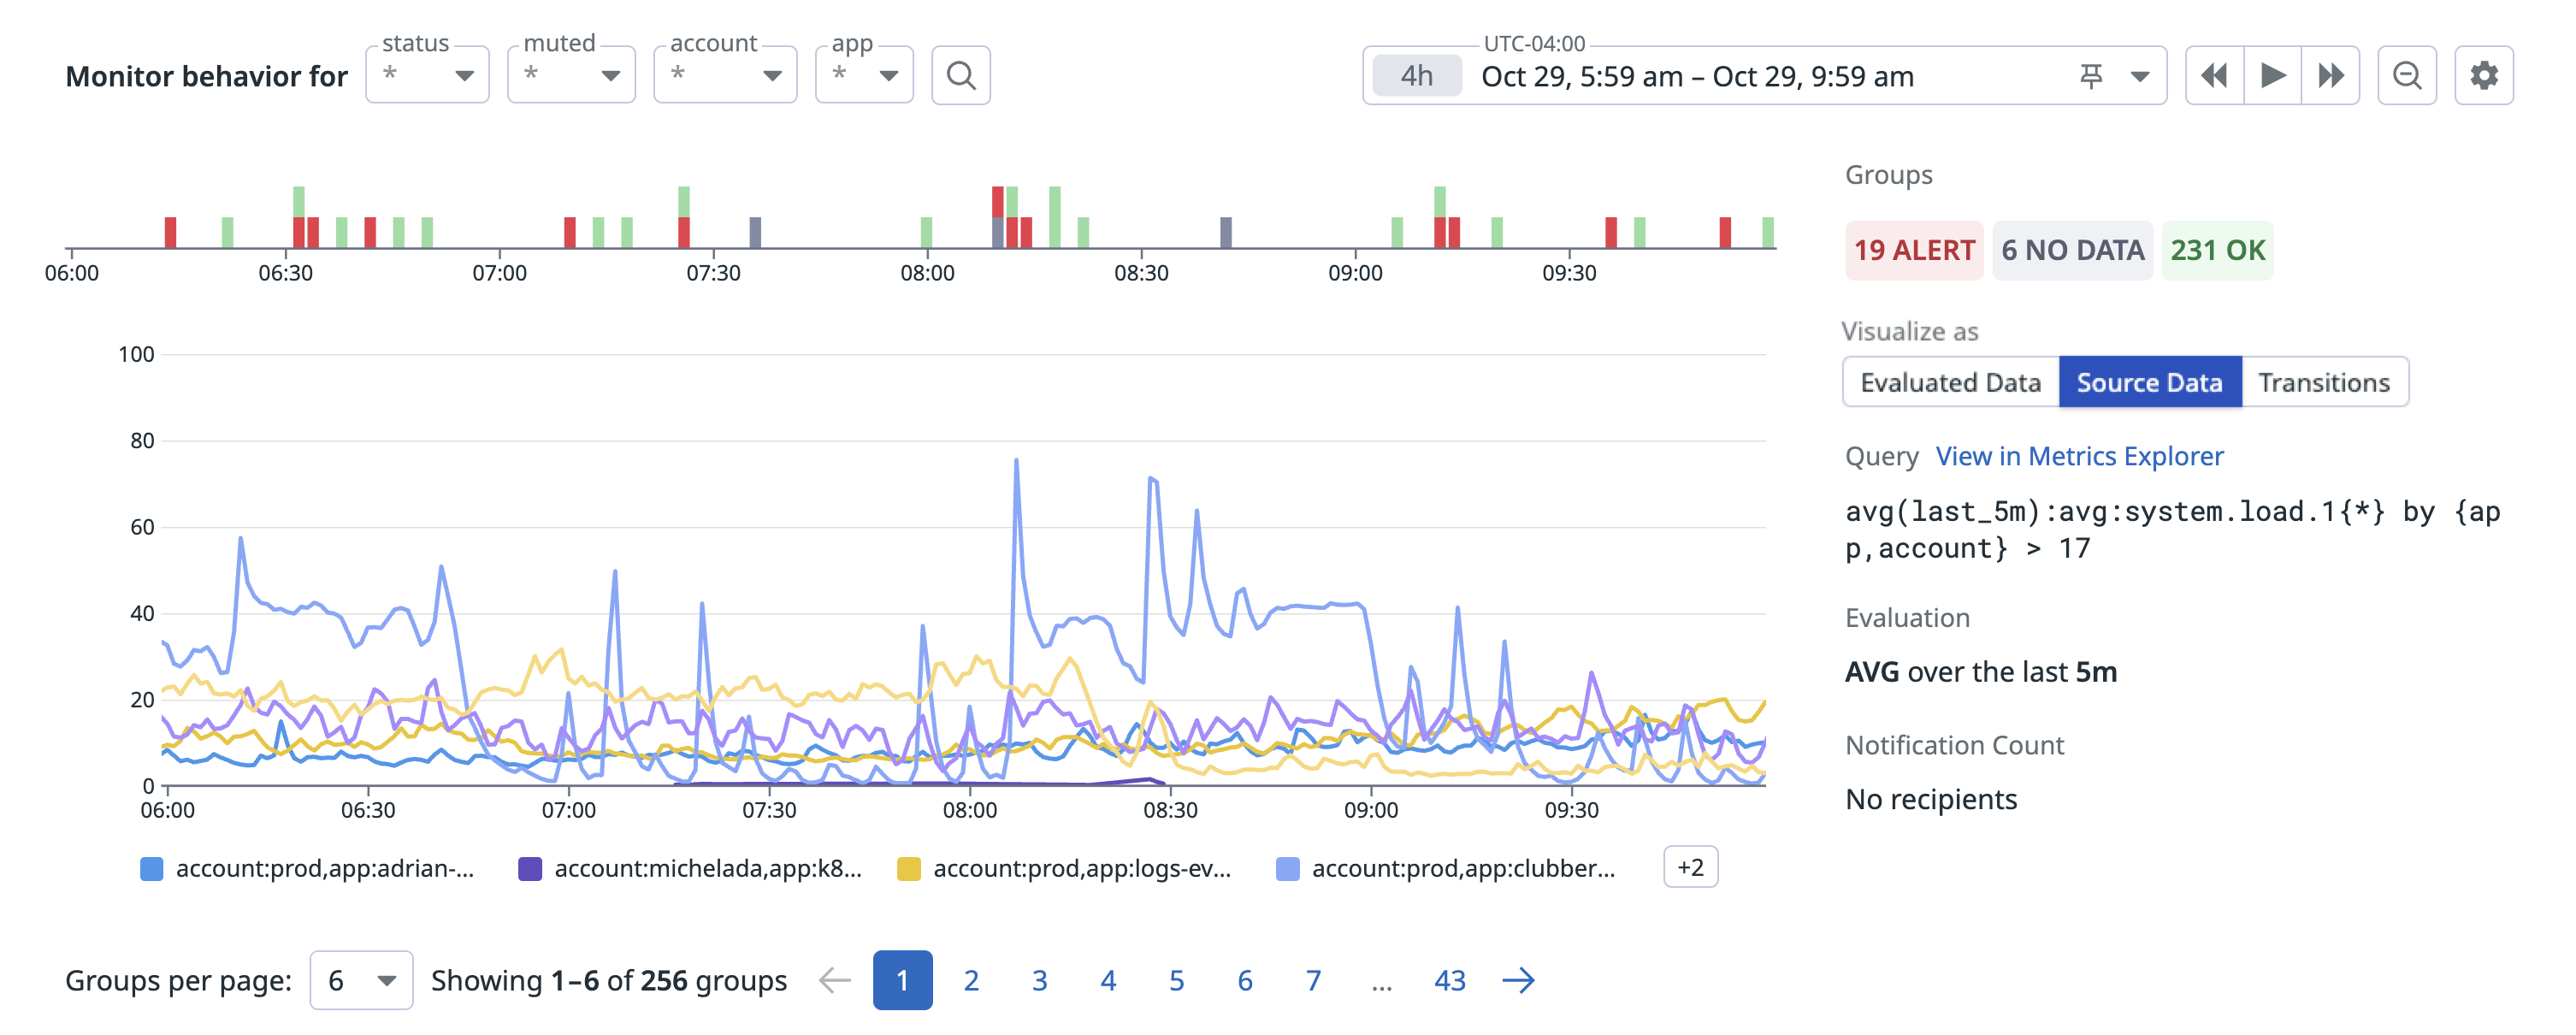Click the zoom out magnifier icon
2576x1035 pixels.
(2408, 74)
